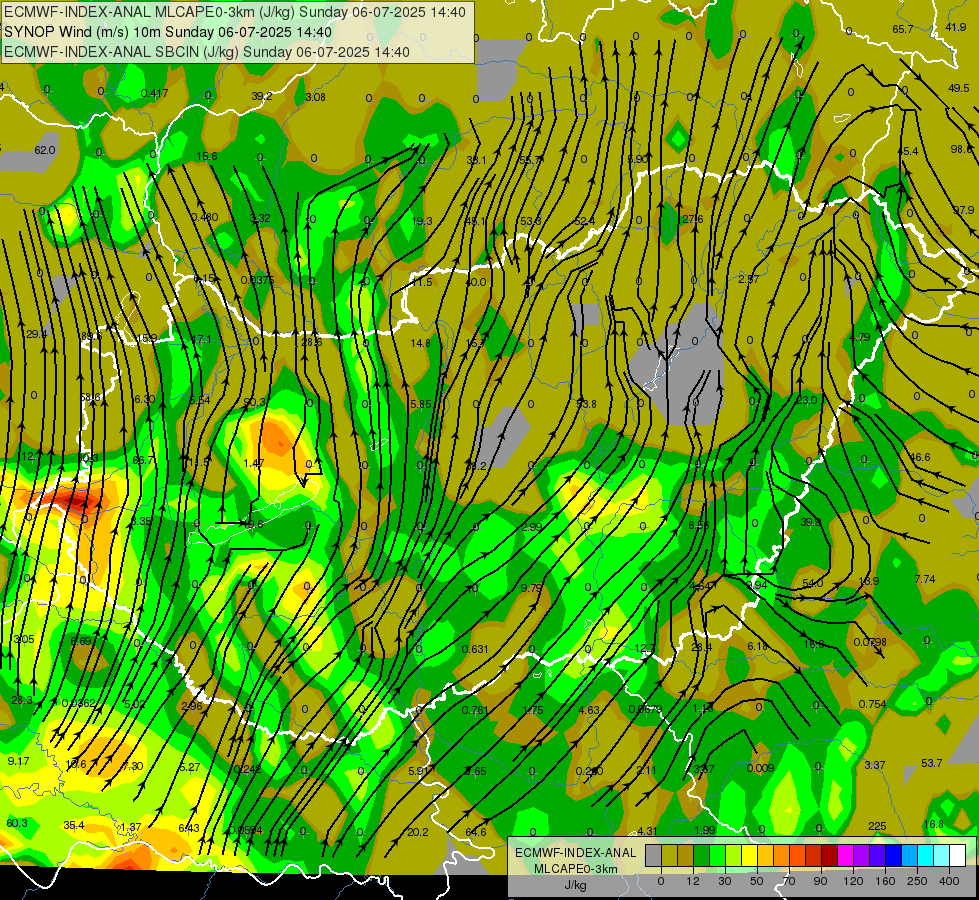
Task: Click the map value 19.3
Action: (422, 221)
